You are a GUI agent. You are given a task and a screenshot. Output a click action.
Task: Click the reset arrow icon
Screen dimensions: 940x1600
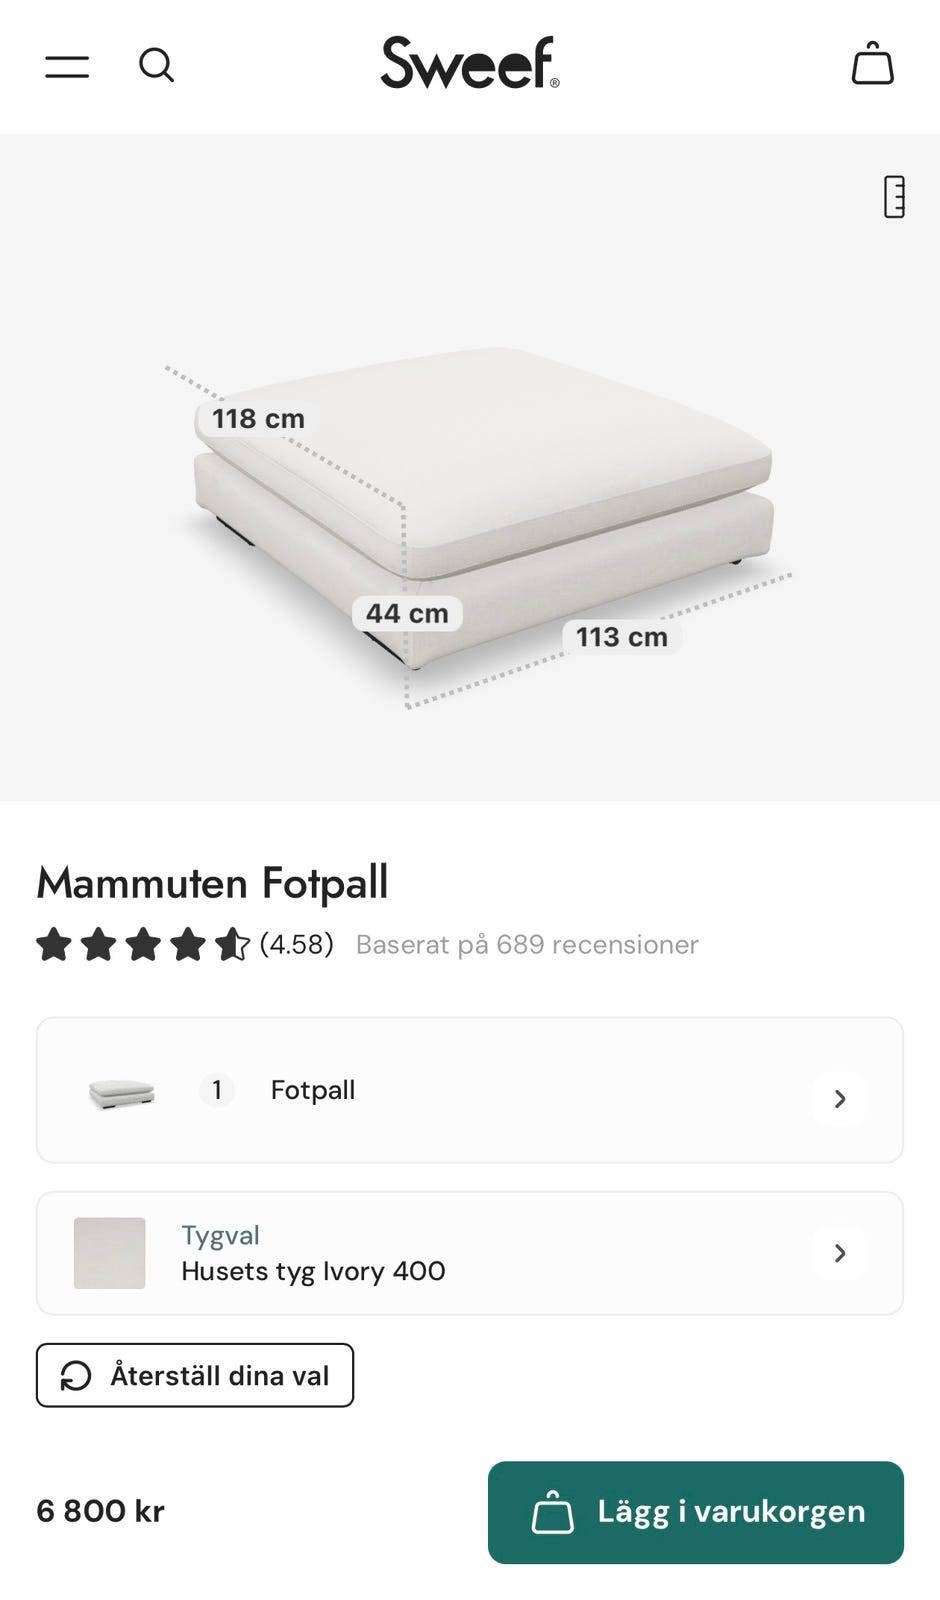tap(76, 1376)
